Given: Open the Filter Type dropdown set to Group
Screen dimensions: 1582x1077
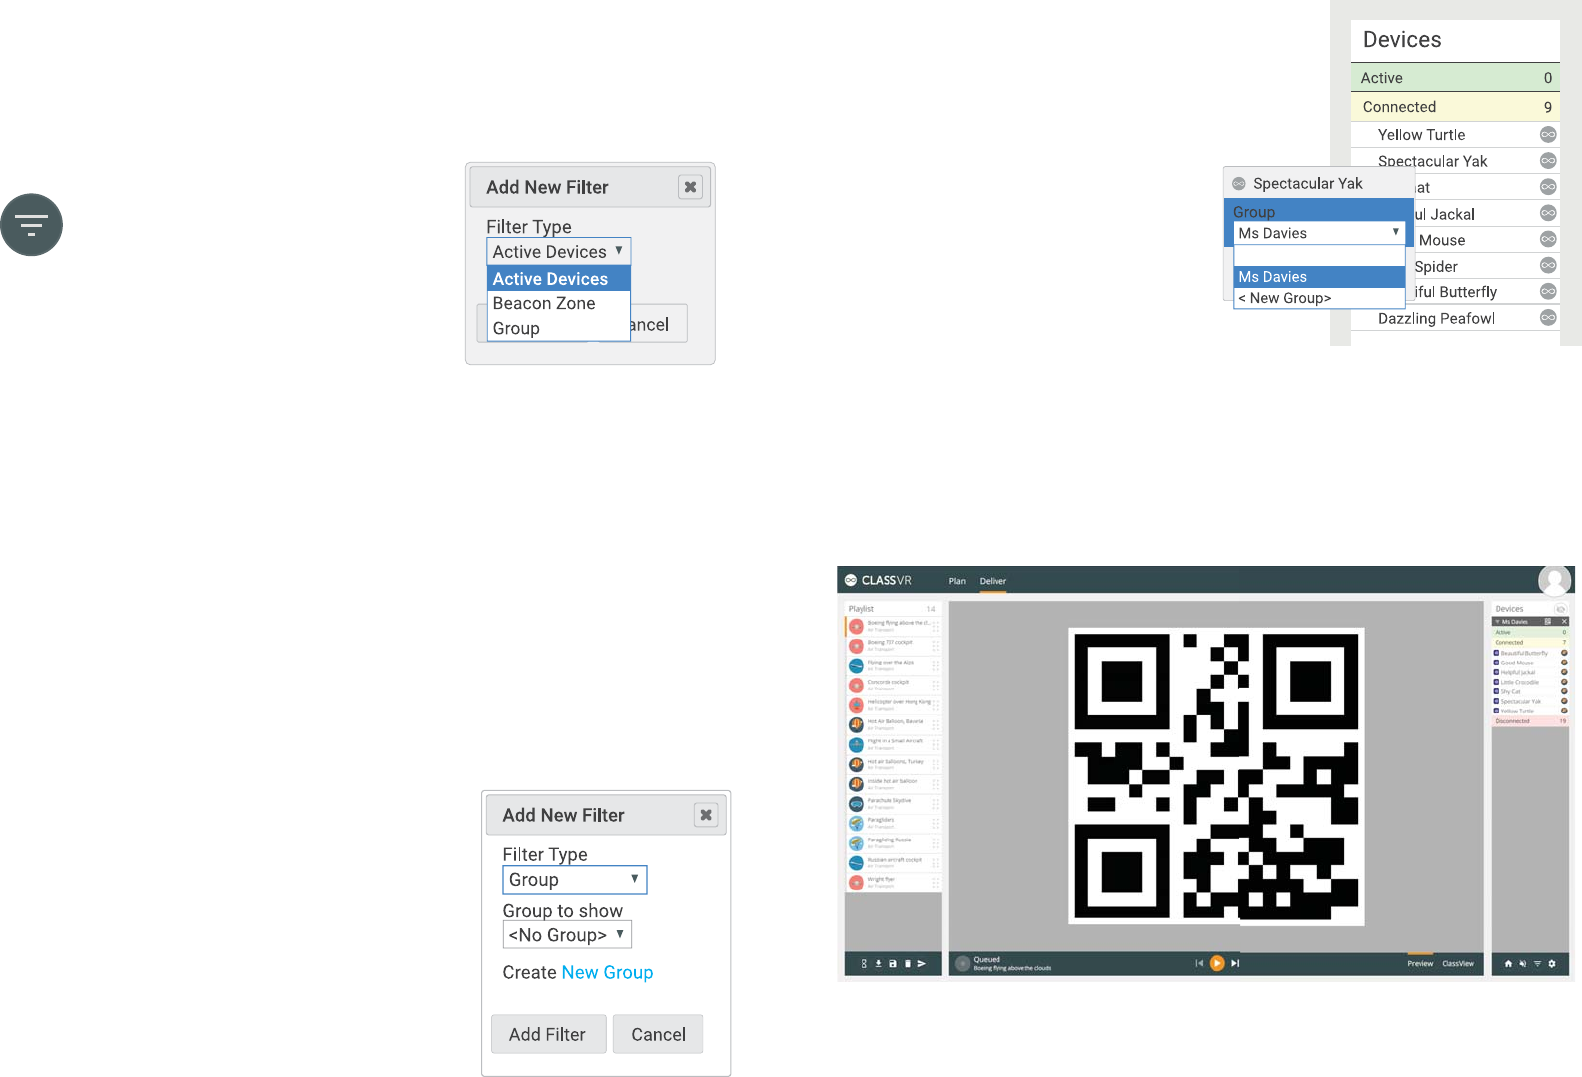Looking at the screenshot, I should [x=574, y=880].
